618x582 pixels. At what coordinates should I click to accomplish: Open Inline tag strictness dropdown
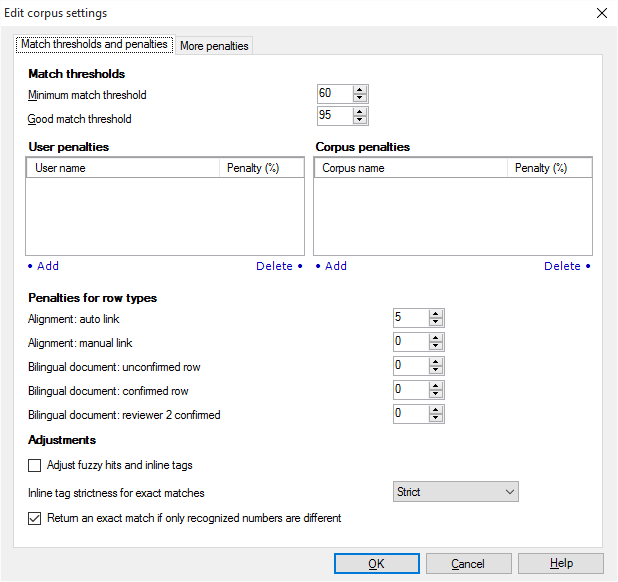[453, 492]
